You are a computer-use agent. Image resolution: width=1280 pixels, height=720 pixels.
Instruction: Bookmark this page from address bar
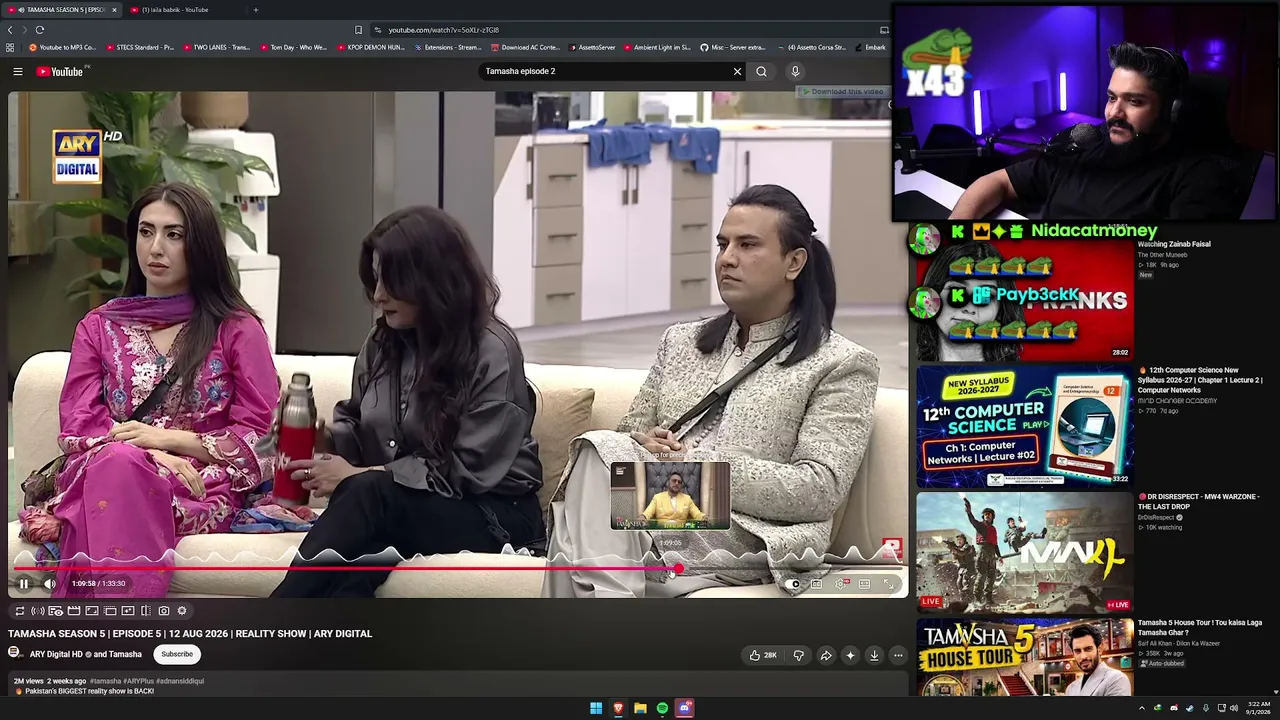(358, 30)
